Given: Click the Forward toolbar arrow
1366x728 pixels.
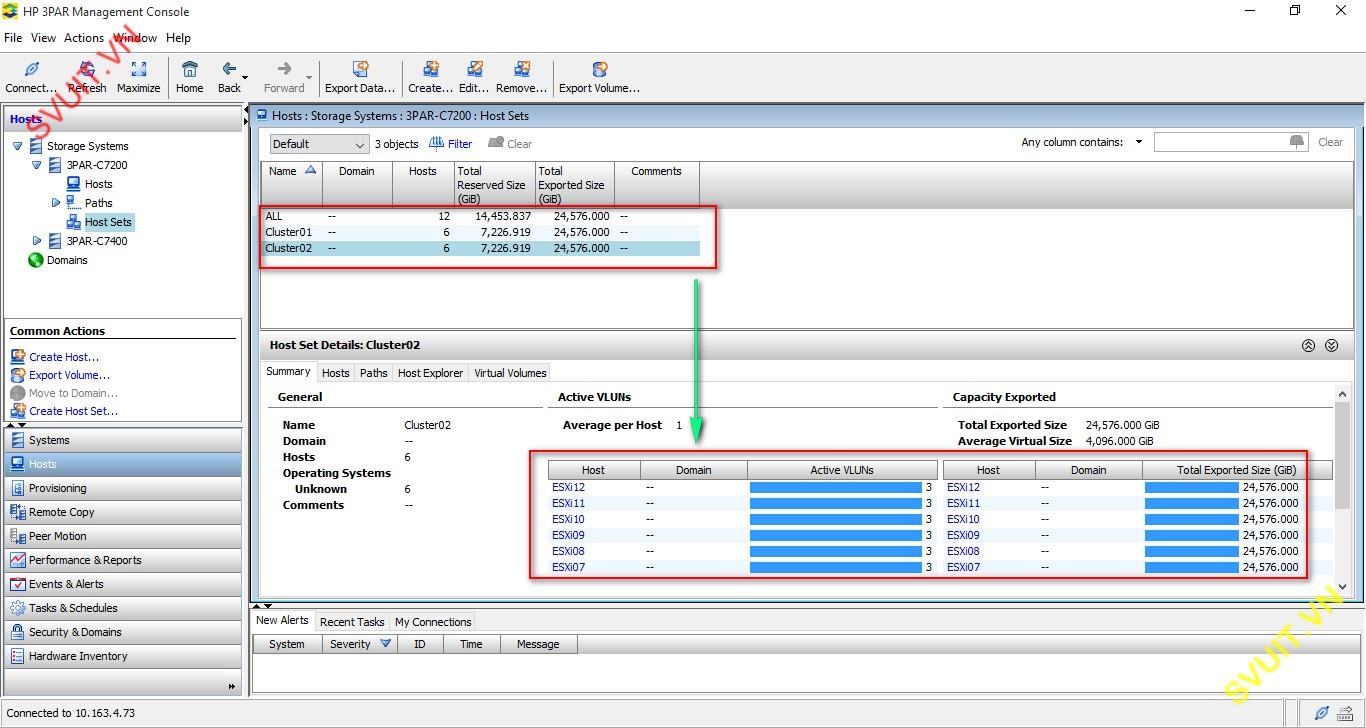Looking at the screenshot, I should [x=284, y=69].
